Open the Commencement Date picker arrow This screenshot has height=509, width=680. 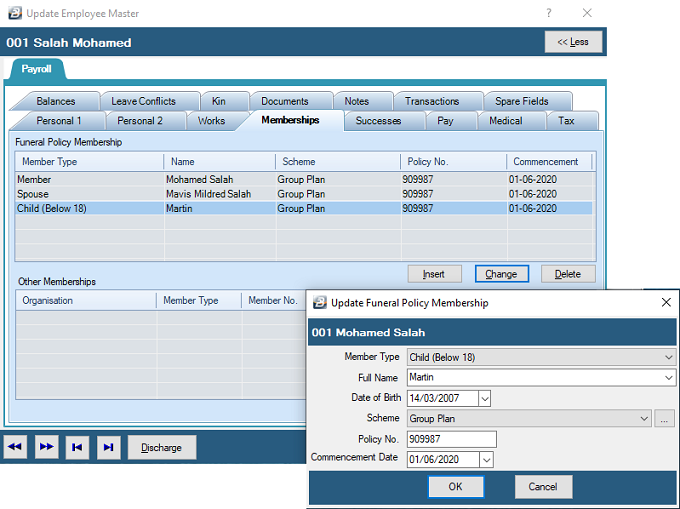tap(487, 460)
